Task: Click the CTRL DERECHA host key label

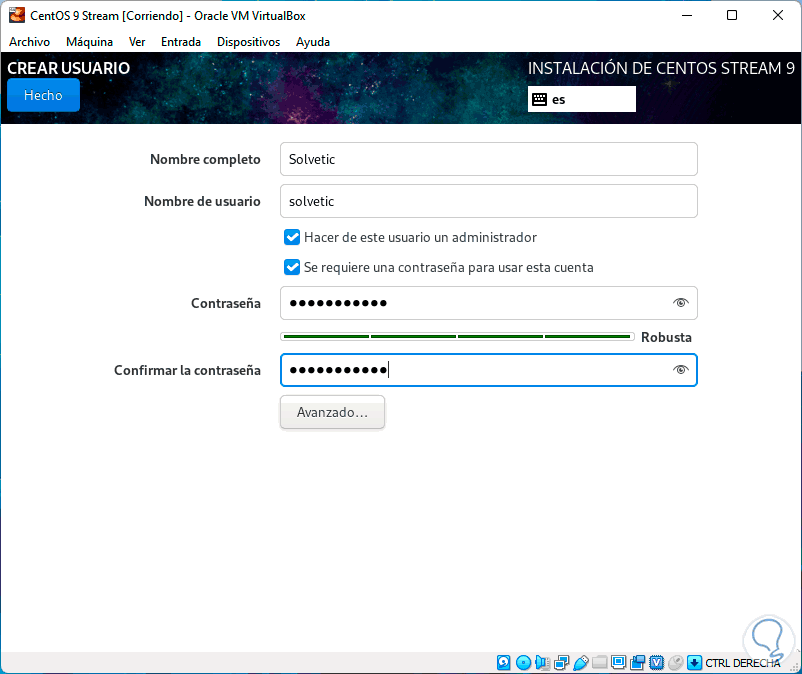Action: click(743, 663)
